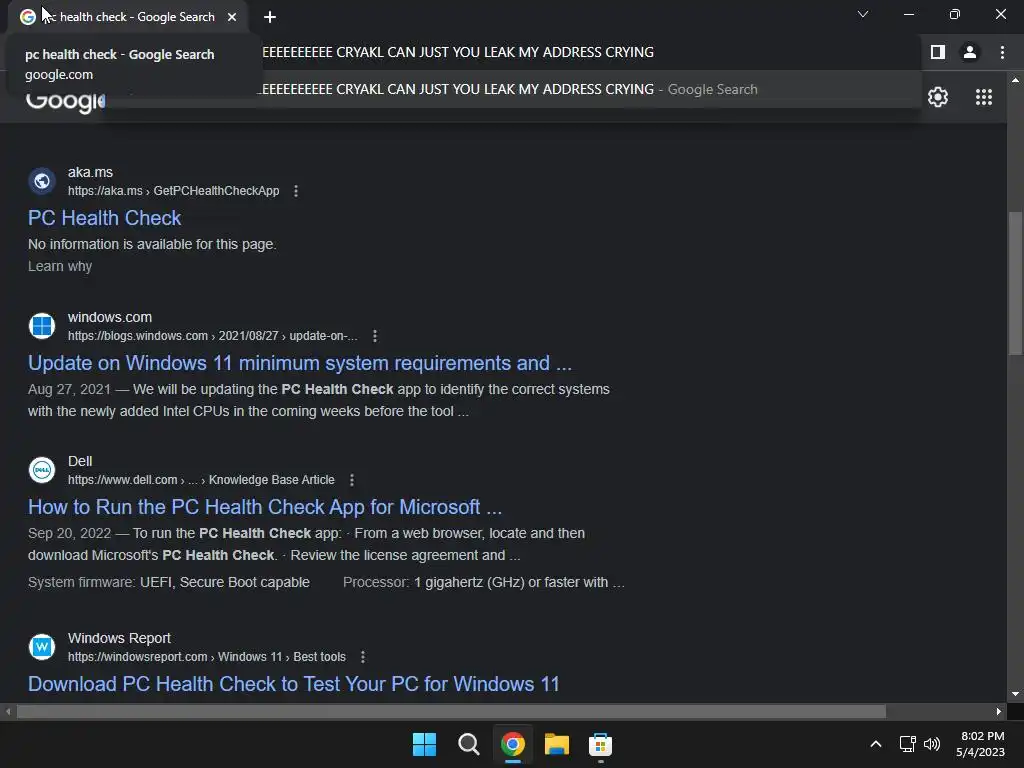
Task: Open the Chrome profile icon
Action: [x=970, y=52]
